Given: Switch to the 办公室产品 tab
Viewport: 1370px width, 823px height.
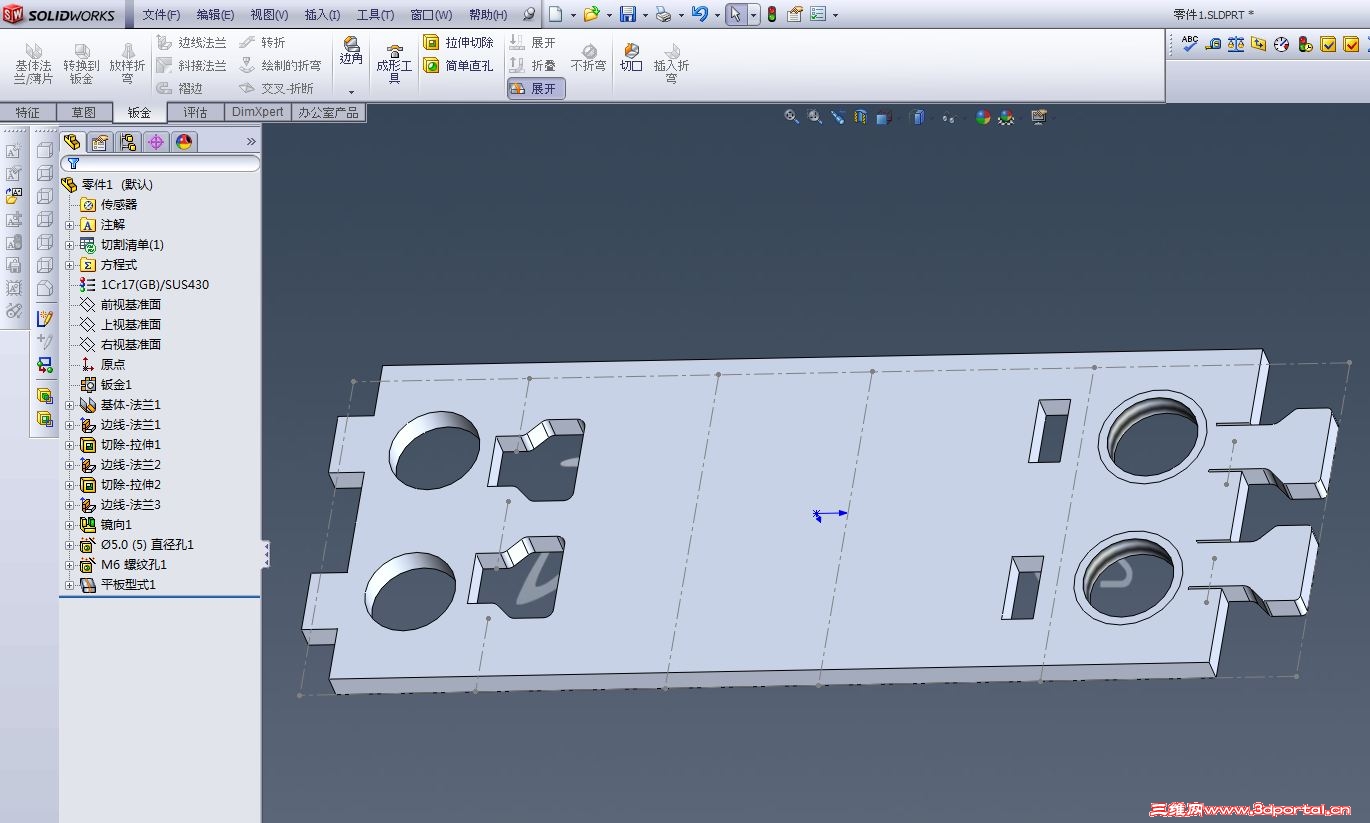Looking at the screenshot, I should point(328,113).
